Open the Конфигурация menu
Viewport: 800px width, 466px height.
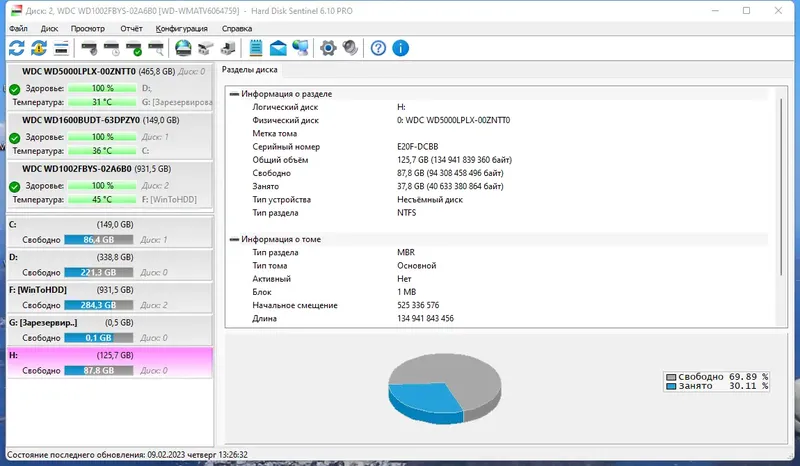182,29
